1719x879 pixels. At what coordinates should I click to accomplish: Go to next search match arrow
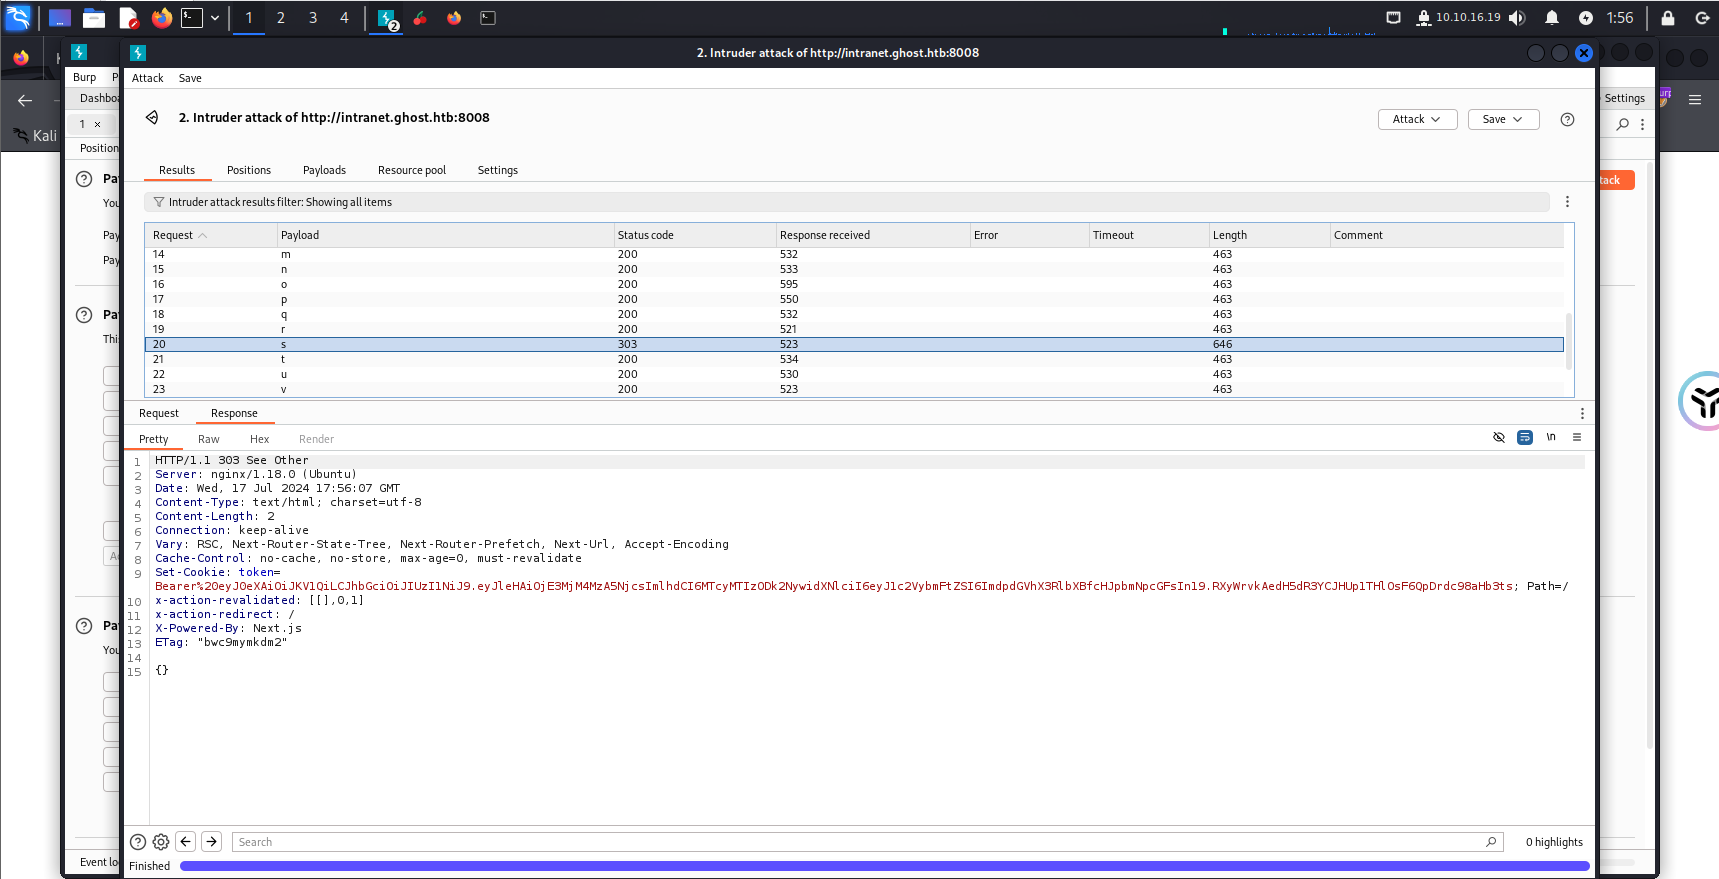(211, 842)
